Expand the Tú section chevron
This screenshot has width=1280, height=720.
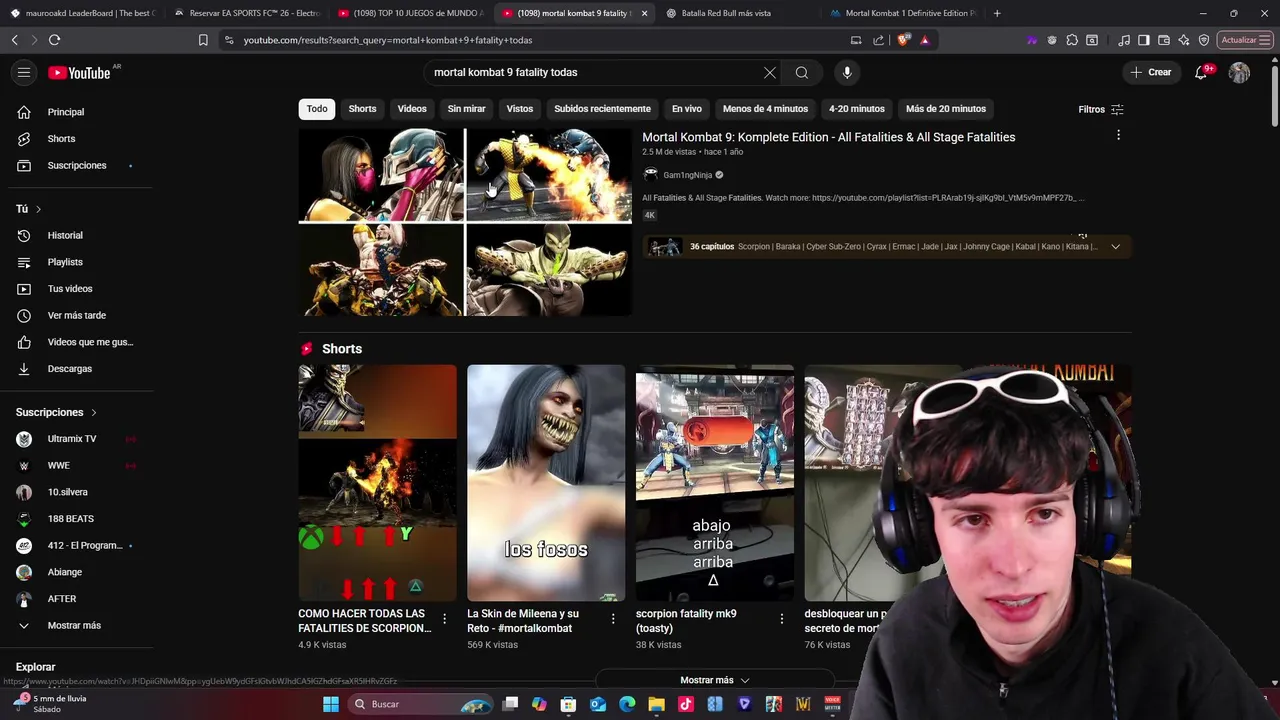coord(38,209)
